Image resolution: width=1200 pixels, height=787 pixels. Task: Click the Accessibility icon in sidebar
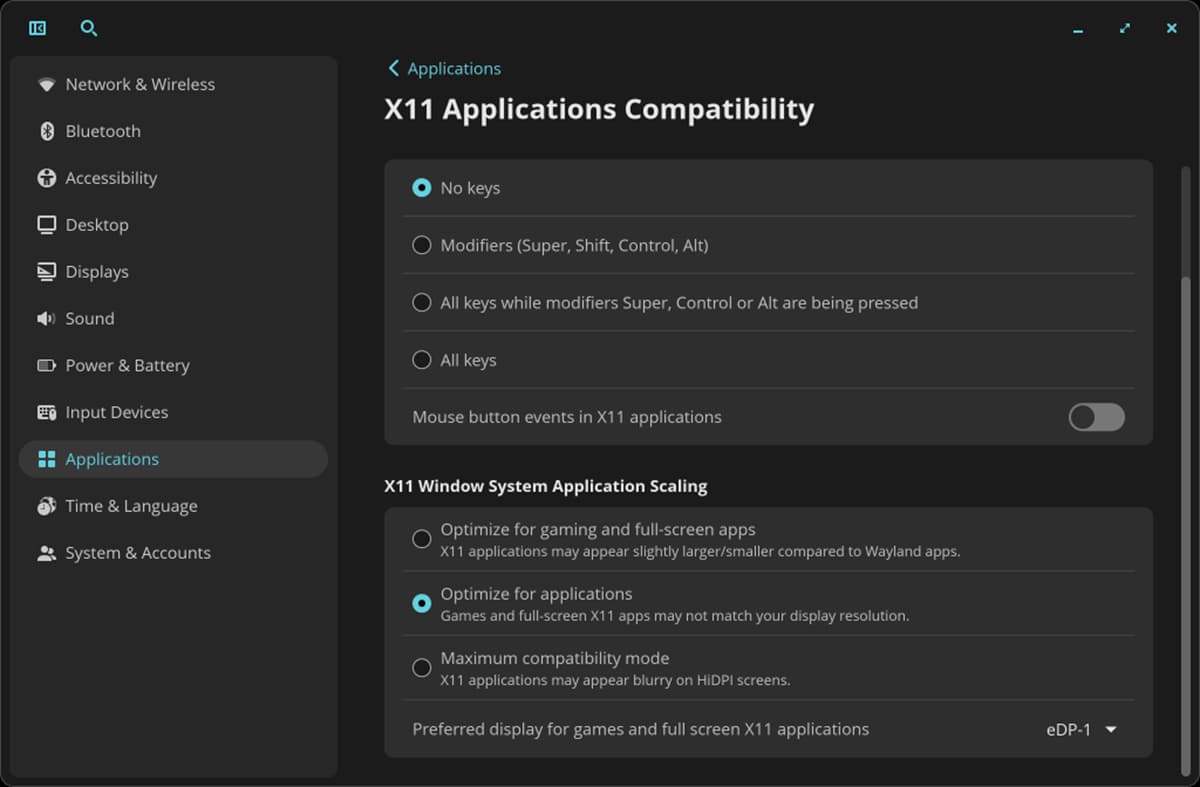[46, 178]
